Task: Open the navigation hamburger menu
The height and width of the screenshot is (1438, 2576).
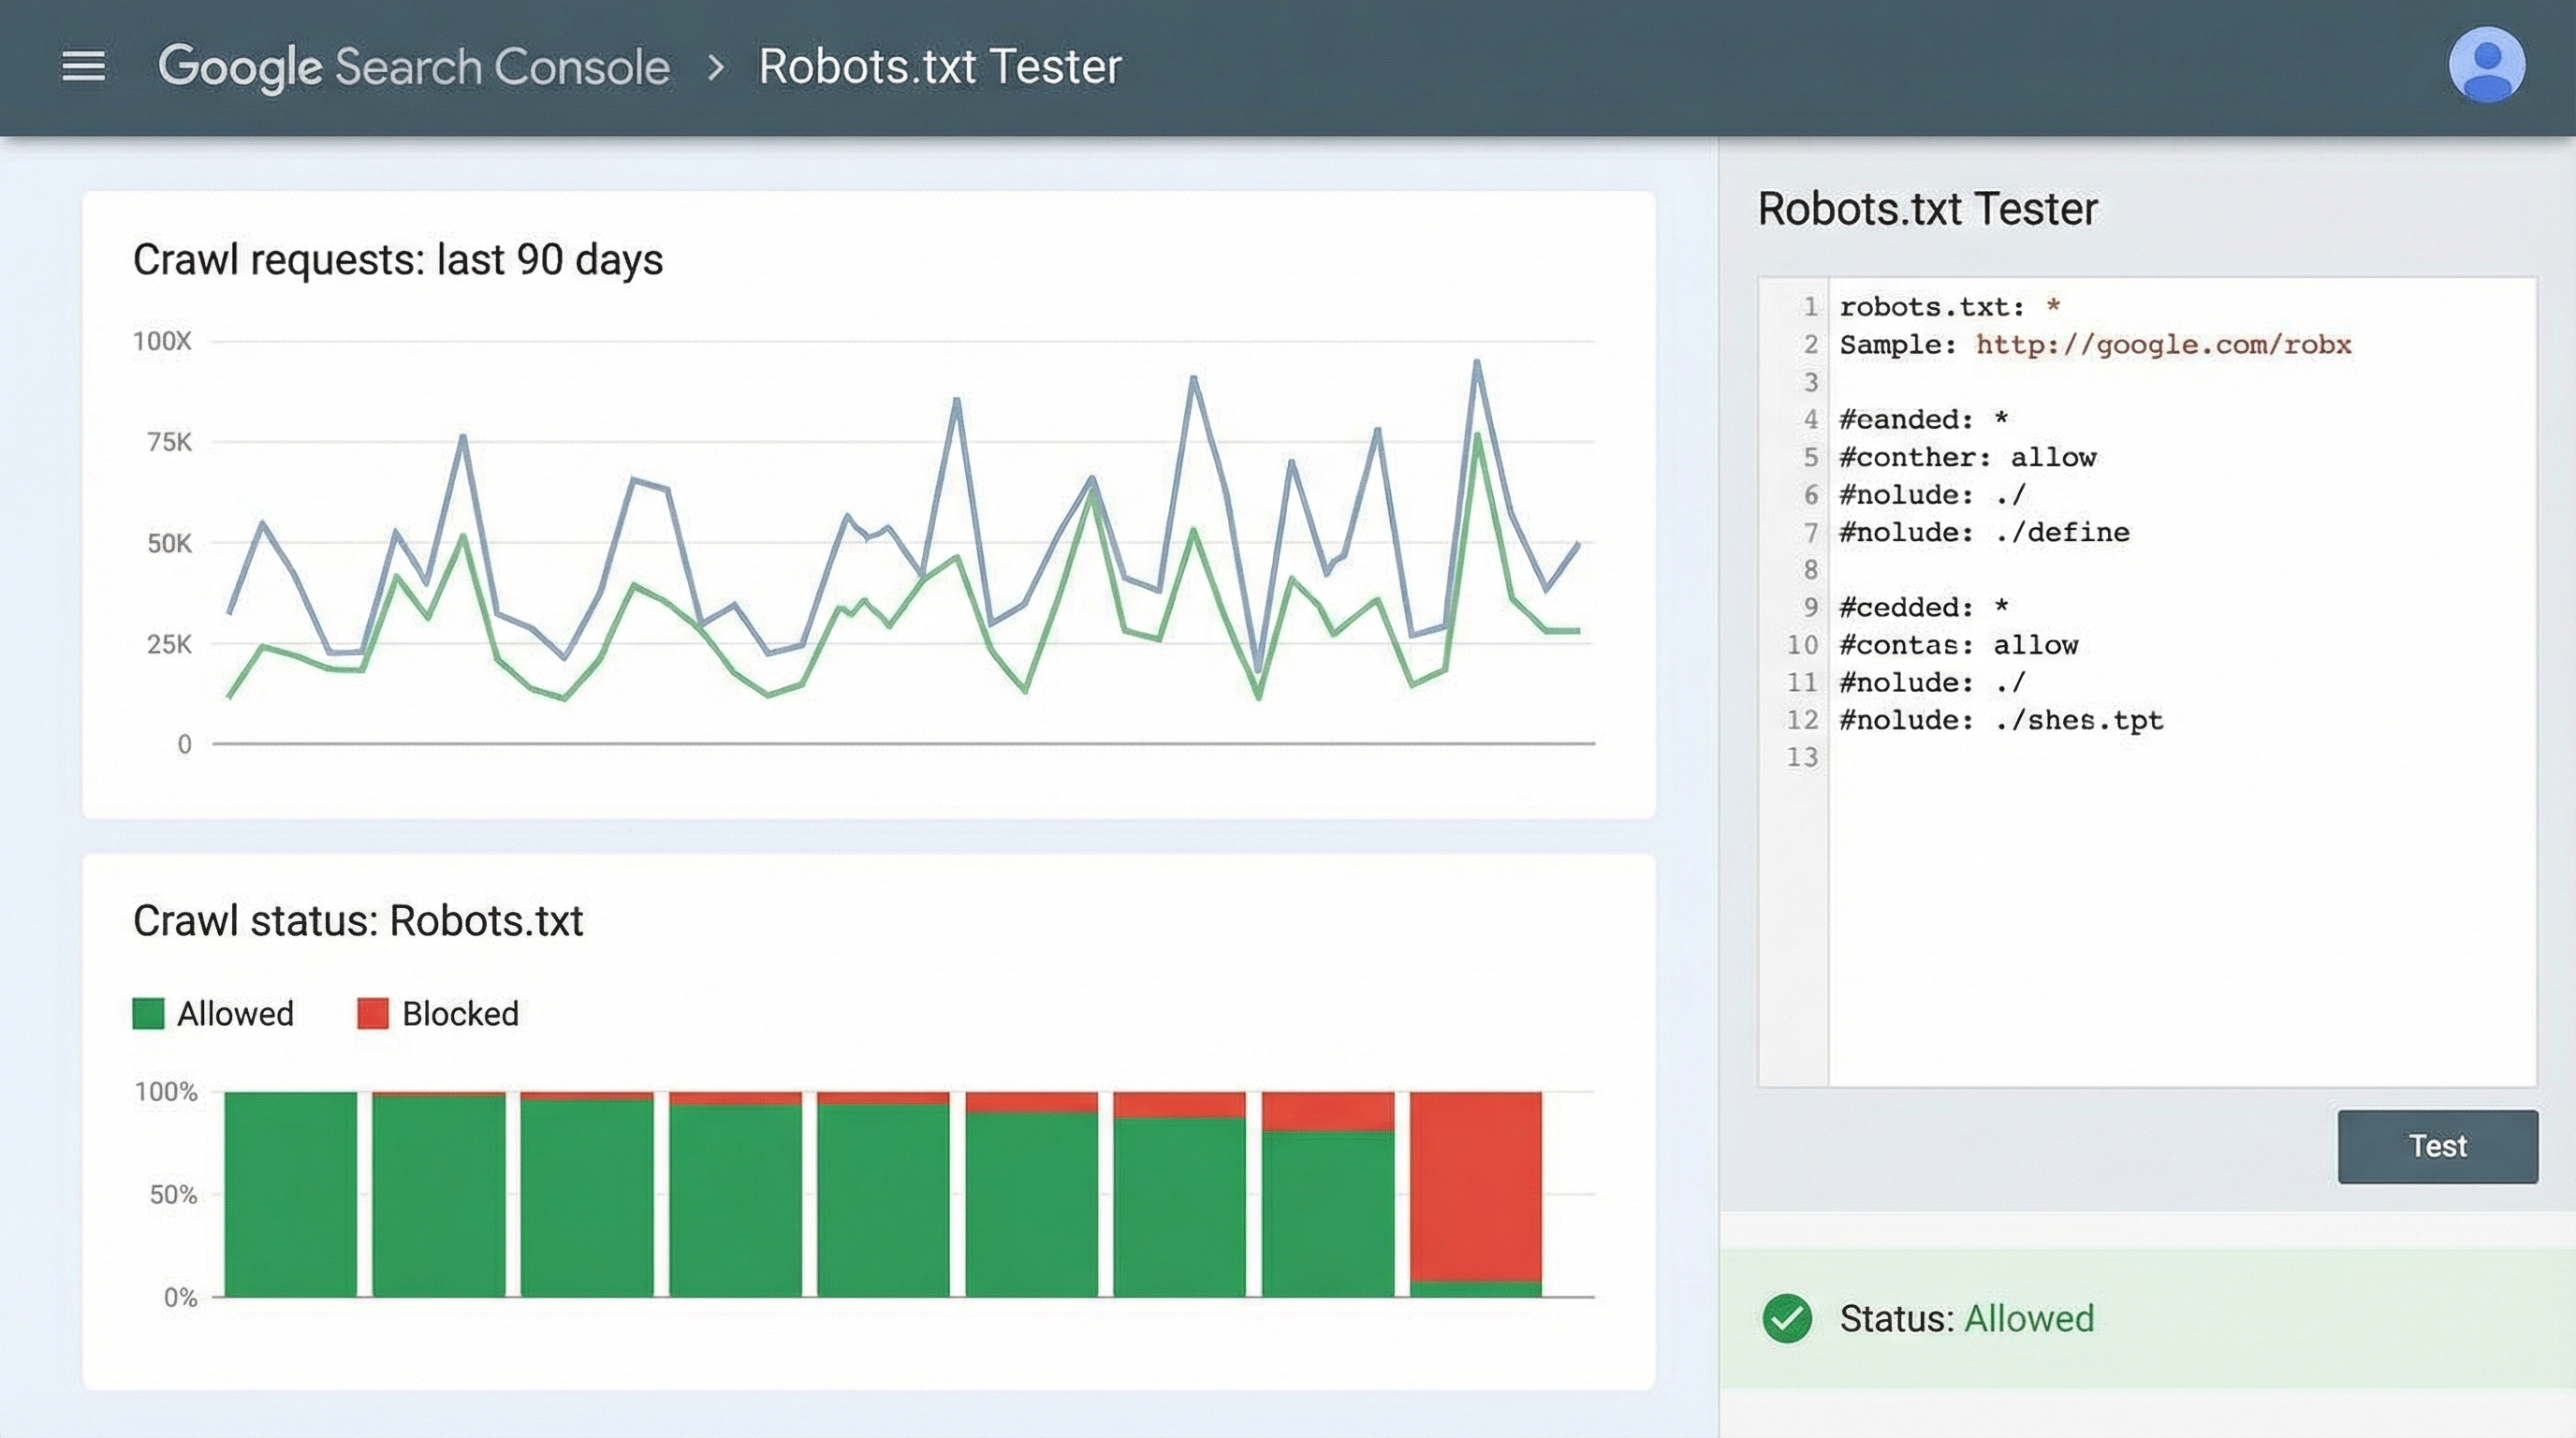Action: (84, 65)
